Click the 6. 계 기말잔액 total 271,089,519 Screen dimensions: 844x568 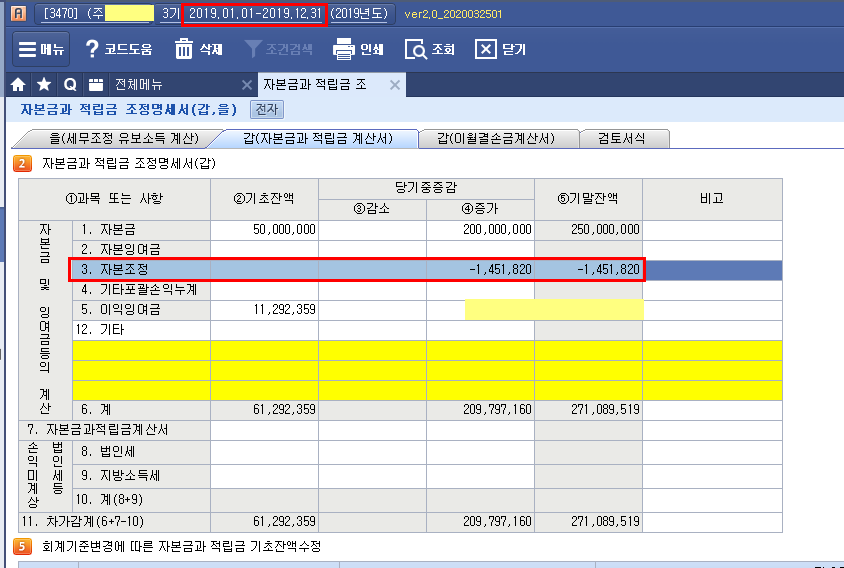pyautogui.click(x=588, y=410)
